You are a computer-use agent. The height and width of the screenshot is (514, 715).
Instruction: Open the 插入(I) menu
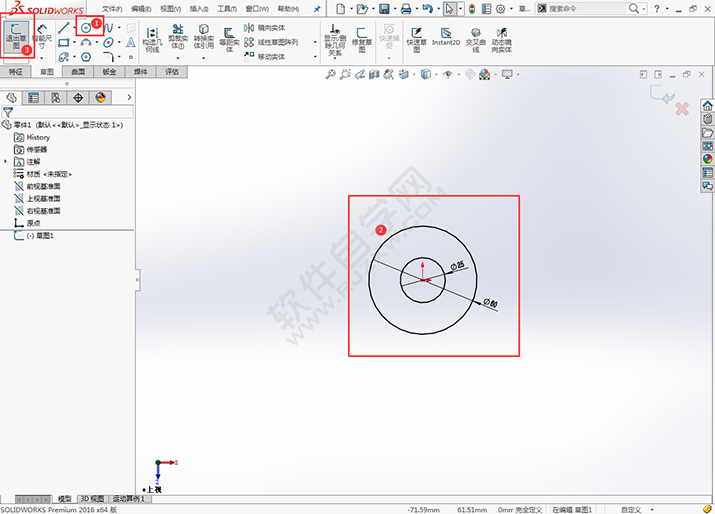[199, 9]
